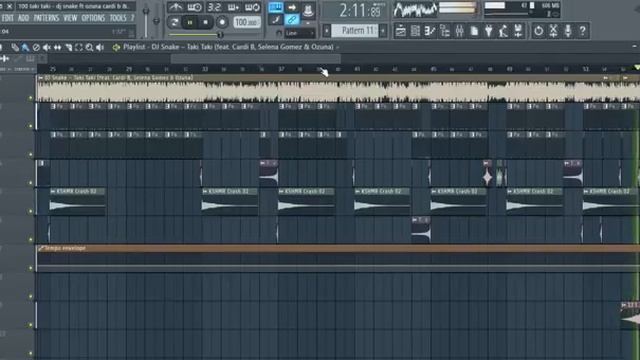
Task: Open the channel rack view icon
Action: [x=416, y=31]
